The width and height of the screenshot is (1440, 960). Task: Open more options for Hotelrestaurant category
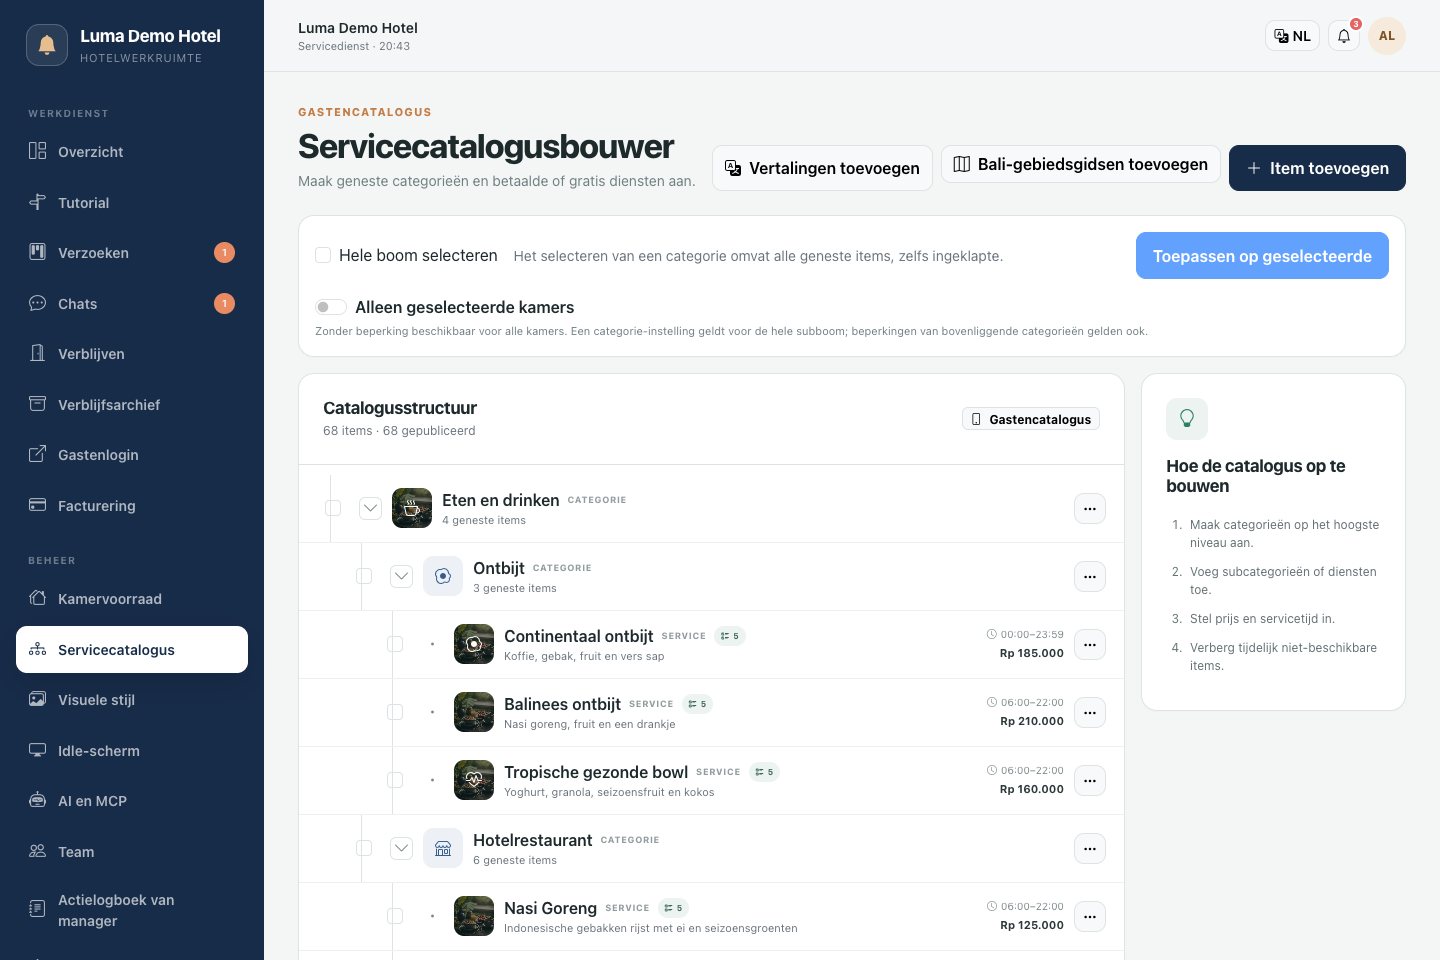(x=1090, y=849)
